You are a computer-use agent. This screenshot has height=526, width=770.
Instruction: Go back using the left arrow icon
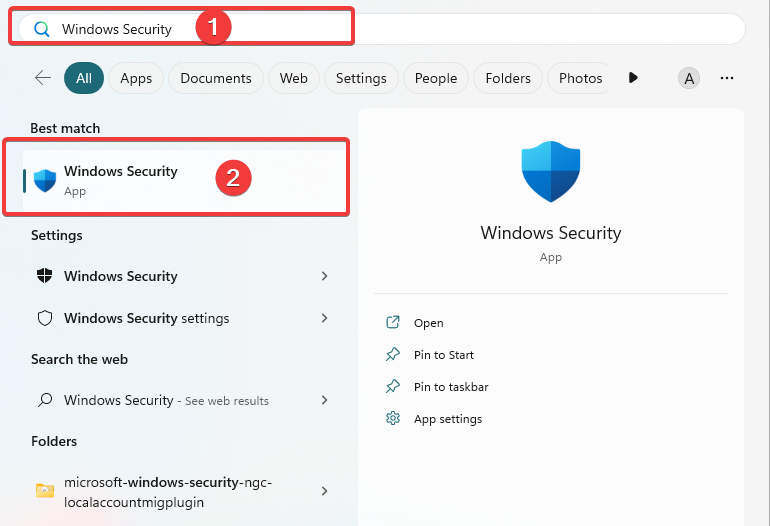coord(43,78)
